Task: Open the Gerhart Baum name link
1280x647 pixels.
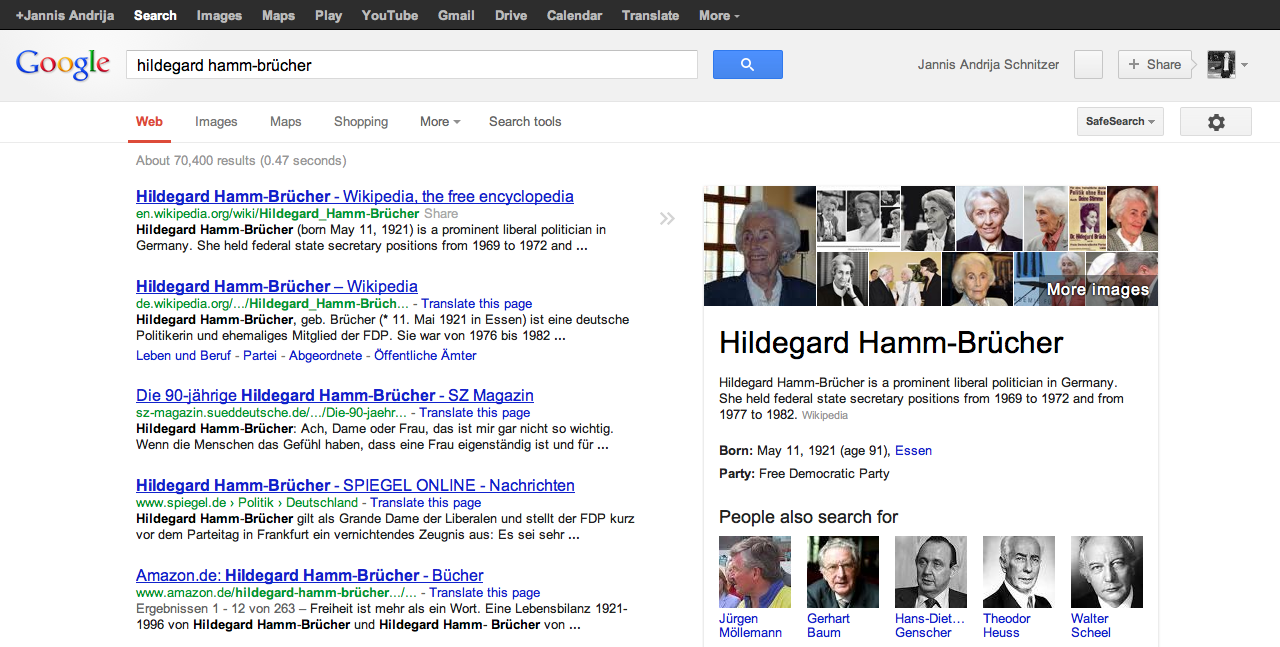Action: pyautogui.click(x=829, y=625)
